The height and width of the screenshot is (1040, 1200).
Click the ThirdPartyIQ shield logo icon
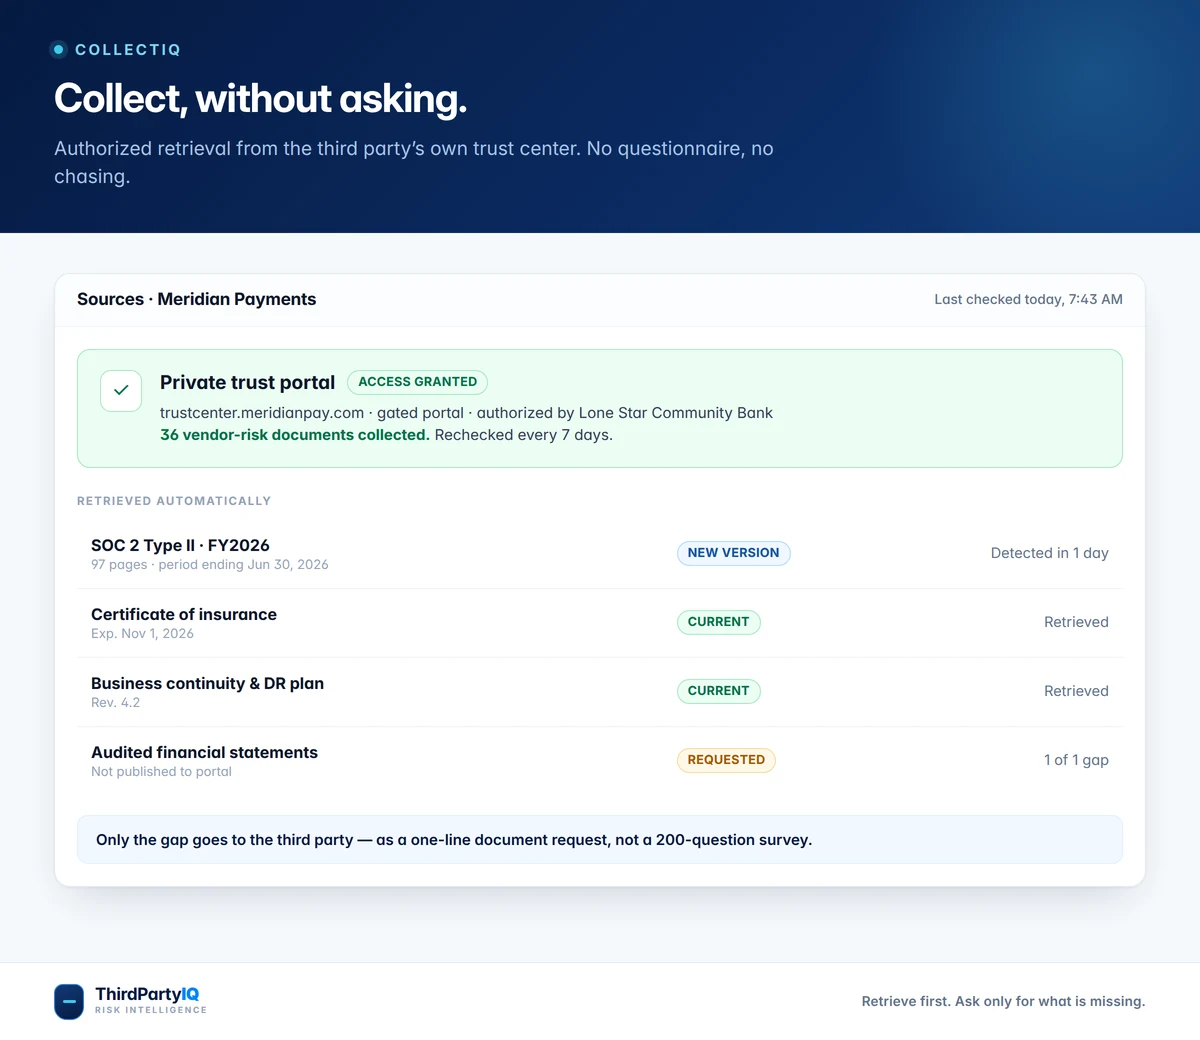69,1001
